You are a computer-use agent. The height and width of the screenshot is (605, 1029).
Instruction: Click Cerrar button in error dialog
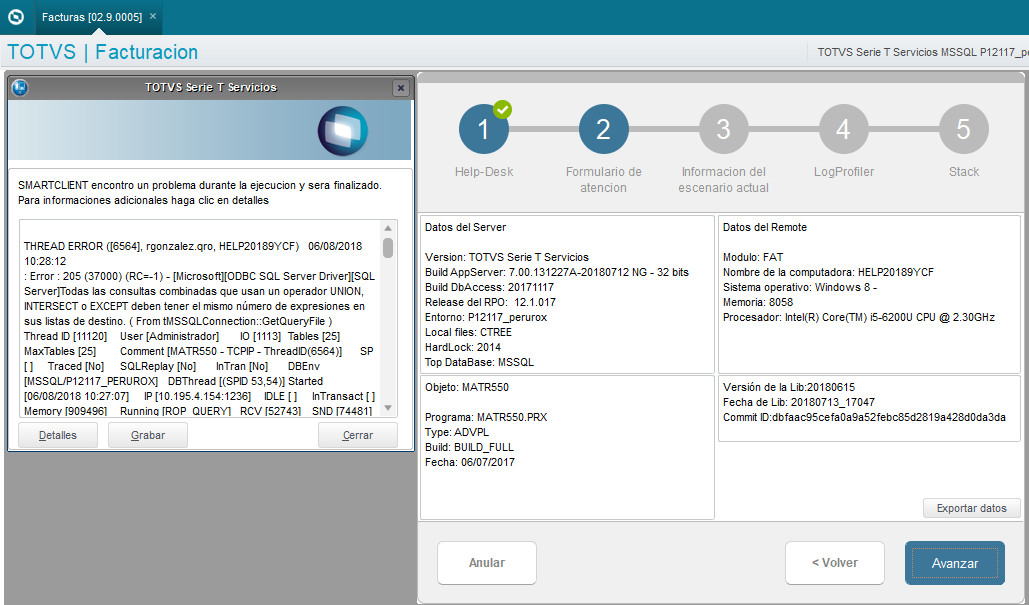coord(358,435)
